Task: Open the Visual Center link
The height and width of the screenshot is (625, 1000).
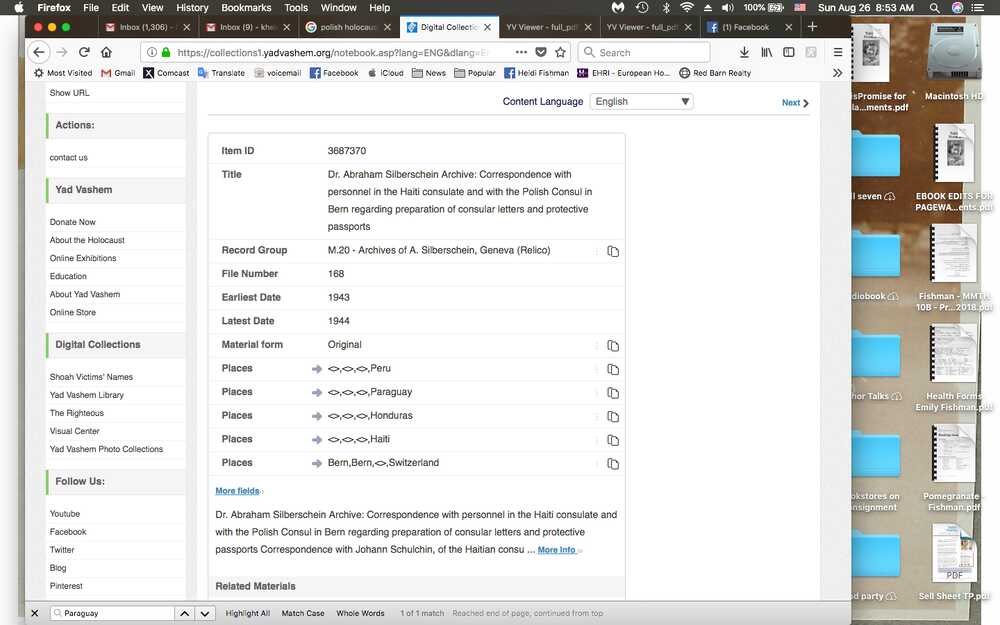Action: point(75,431)
